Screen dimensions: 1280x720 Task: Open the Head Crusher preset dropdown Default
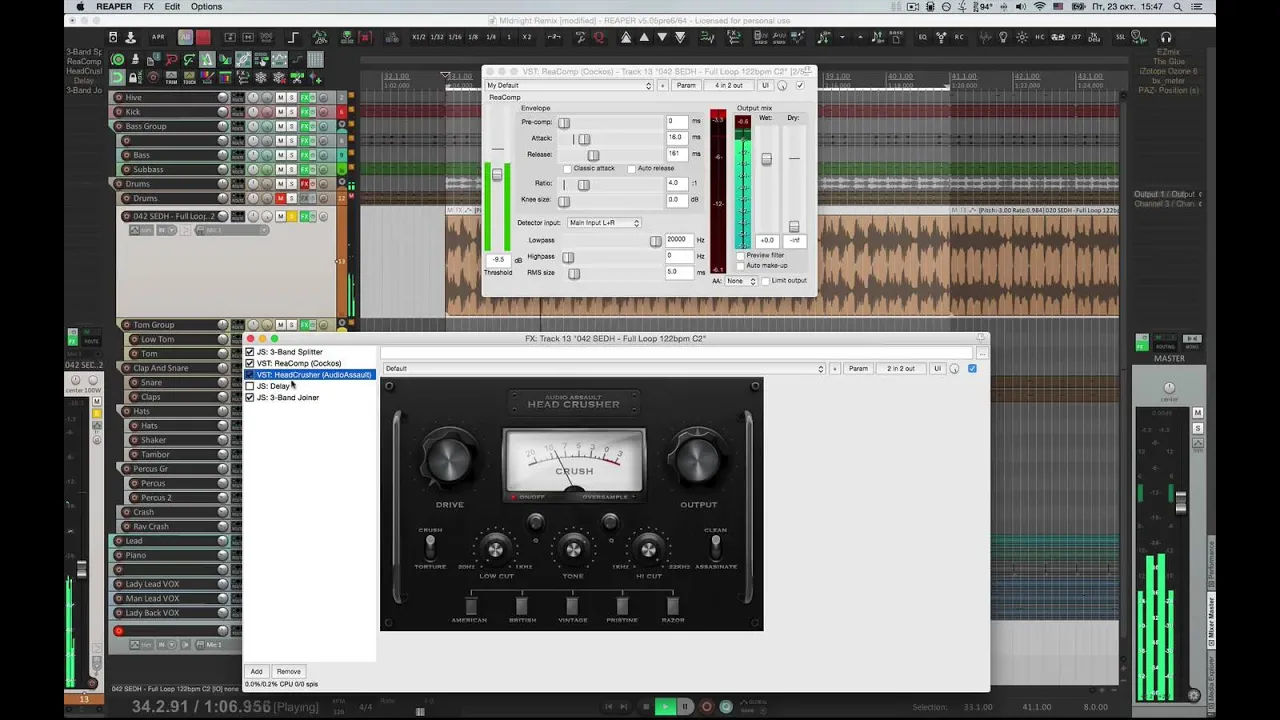pyautogui.click(x=604, y=369)
